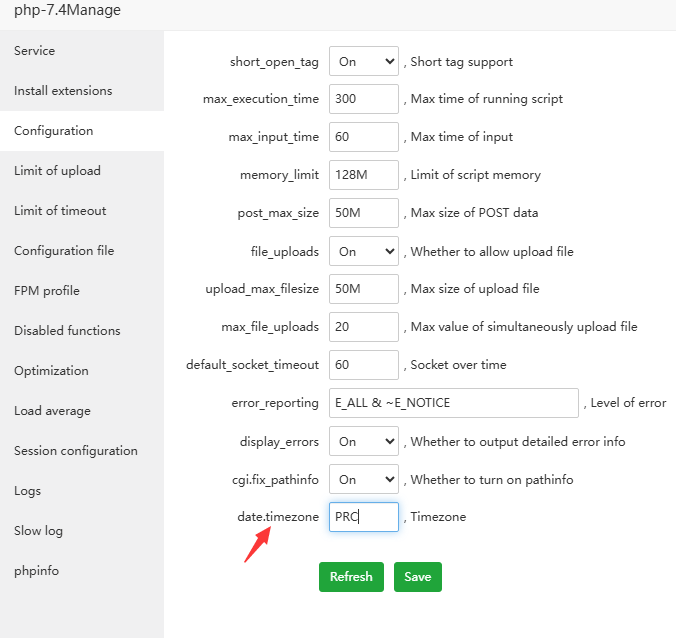Go to Install extensions section
The width and height of the screenshot is (676, 638).
tap(63, 91)
